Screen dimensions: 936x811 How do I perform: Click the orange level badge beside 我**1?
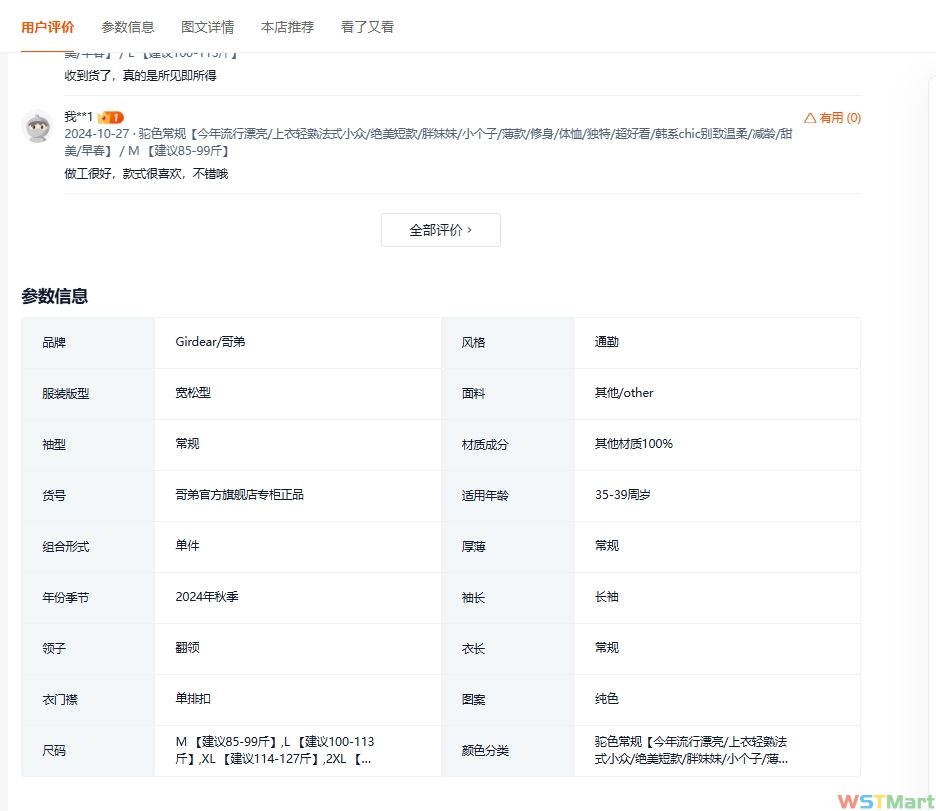tap(111, 118)
